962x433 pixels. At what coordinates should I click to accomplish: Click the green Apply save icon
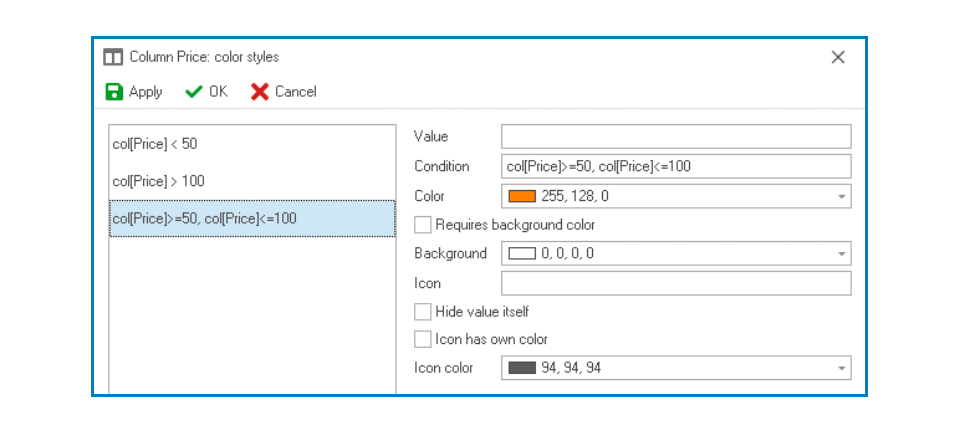[x=115, y=92]
